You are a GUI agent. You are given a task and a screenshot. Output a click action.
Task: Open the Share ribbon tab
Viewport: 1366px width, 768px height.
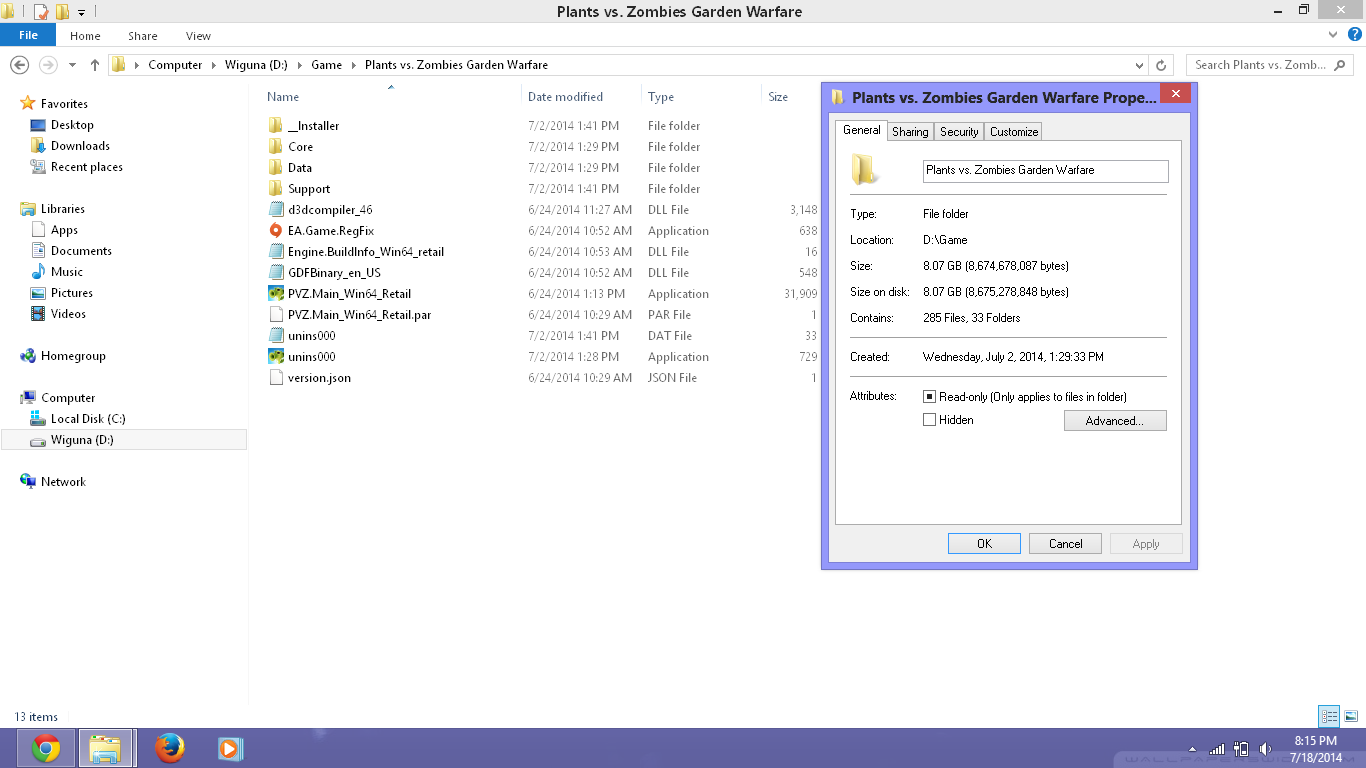coord(143,36)
